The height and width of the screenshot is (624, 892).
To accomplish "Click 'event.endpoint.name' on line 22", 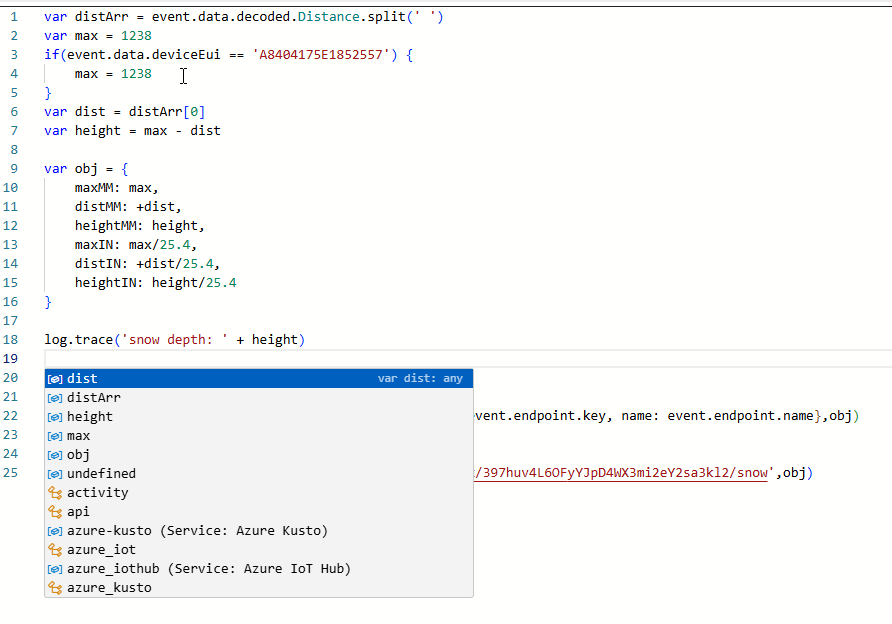I will [740, 416].
